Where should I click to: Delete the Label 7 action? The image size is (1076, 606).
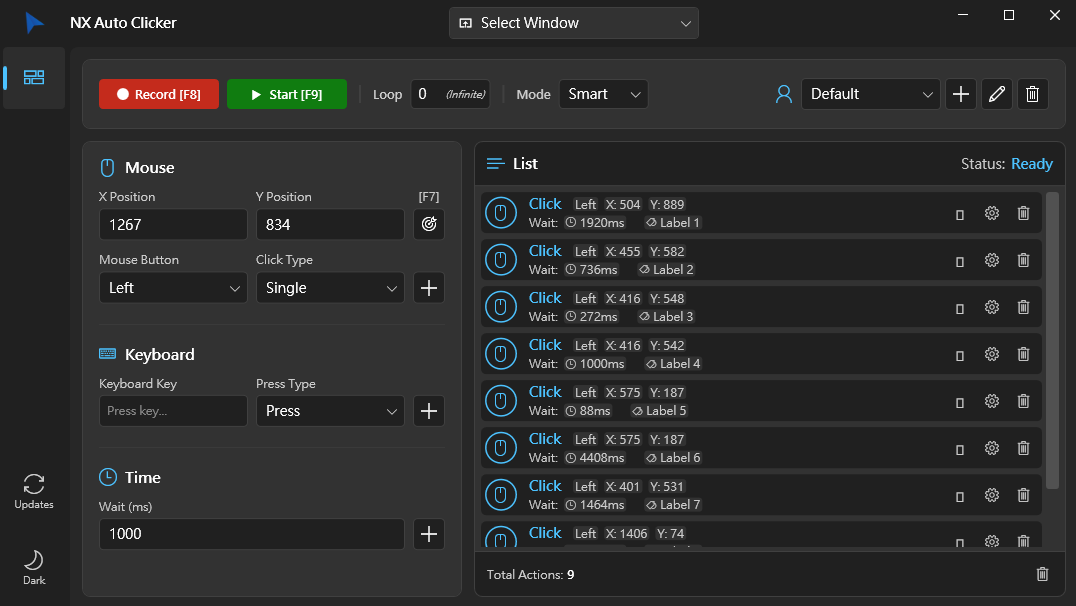(x=1023, y=496)
